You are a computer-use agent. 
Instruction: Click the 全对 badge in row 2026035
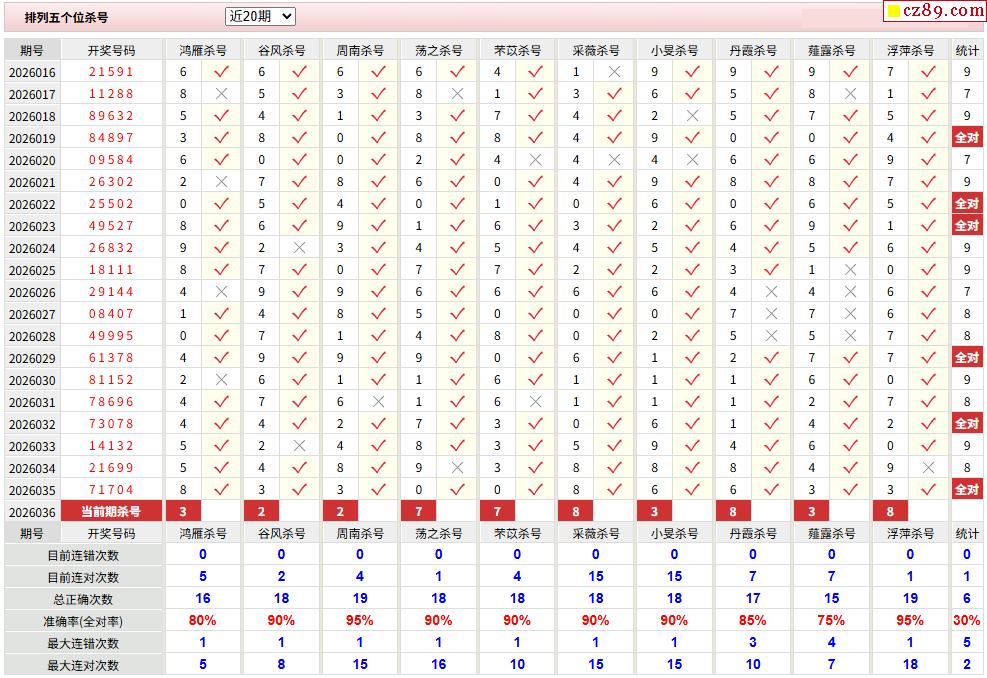[967, 489]
